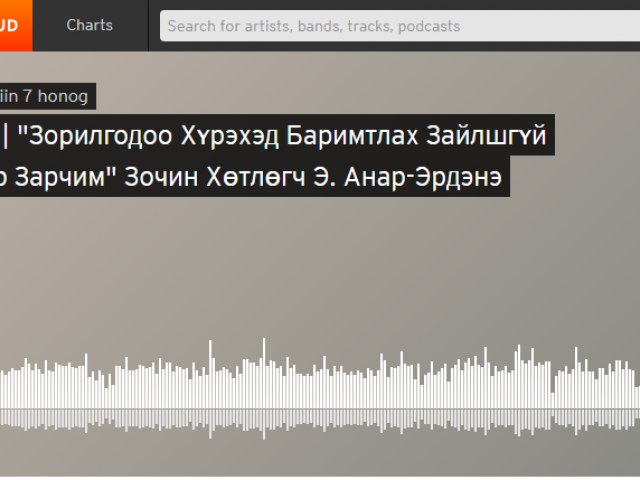The width and height of the screenshot is (640, 480).
Task: Open the Charts page
Action: pyautogui.click(x=90, y=25)
